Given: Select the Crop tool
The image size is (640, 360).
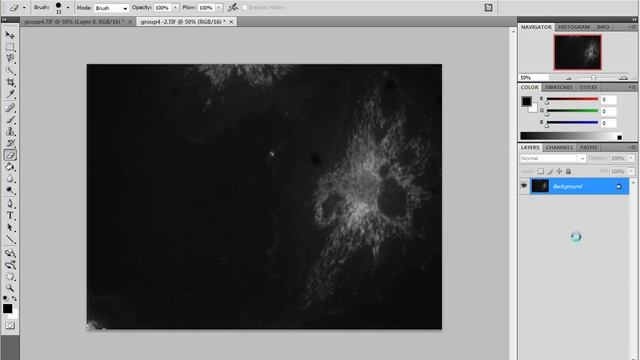Looking at the screenshot, I should pyautogui.click(x=10, y=82).
